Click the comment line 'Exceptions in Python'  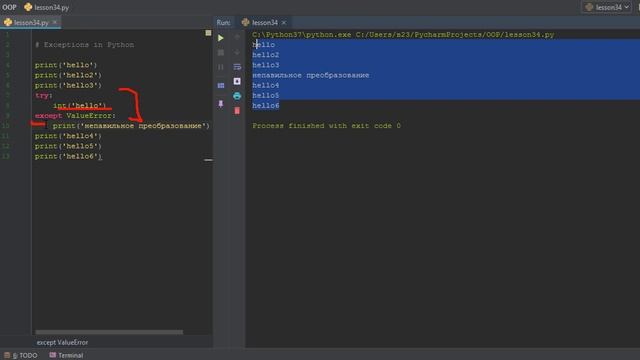(84, 44)
